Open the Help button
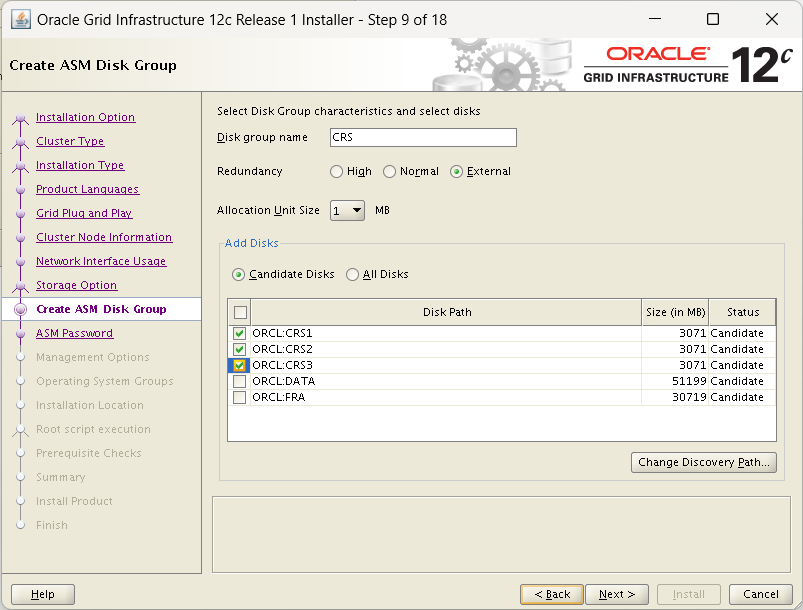The image size is (803, 610). (43, 595)
